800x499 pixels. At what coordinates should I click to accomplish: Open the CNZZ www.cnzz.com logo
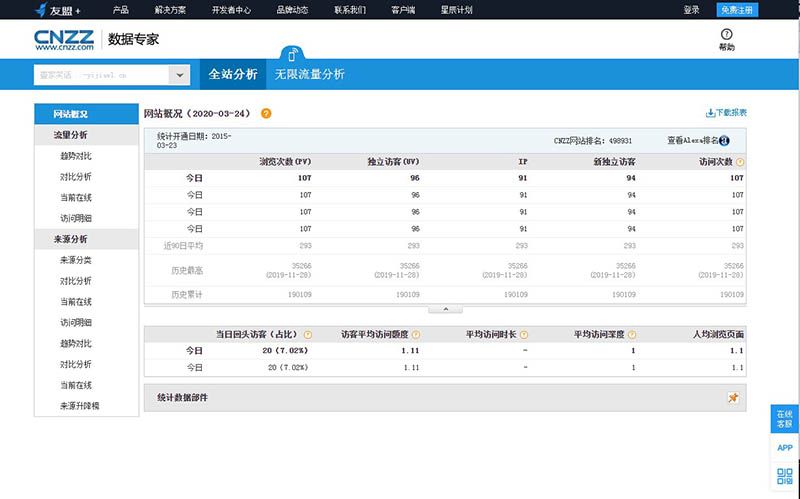(64, 40)
